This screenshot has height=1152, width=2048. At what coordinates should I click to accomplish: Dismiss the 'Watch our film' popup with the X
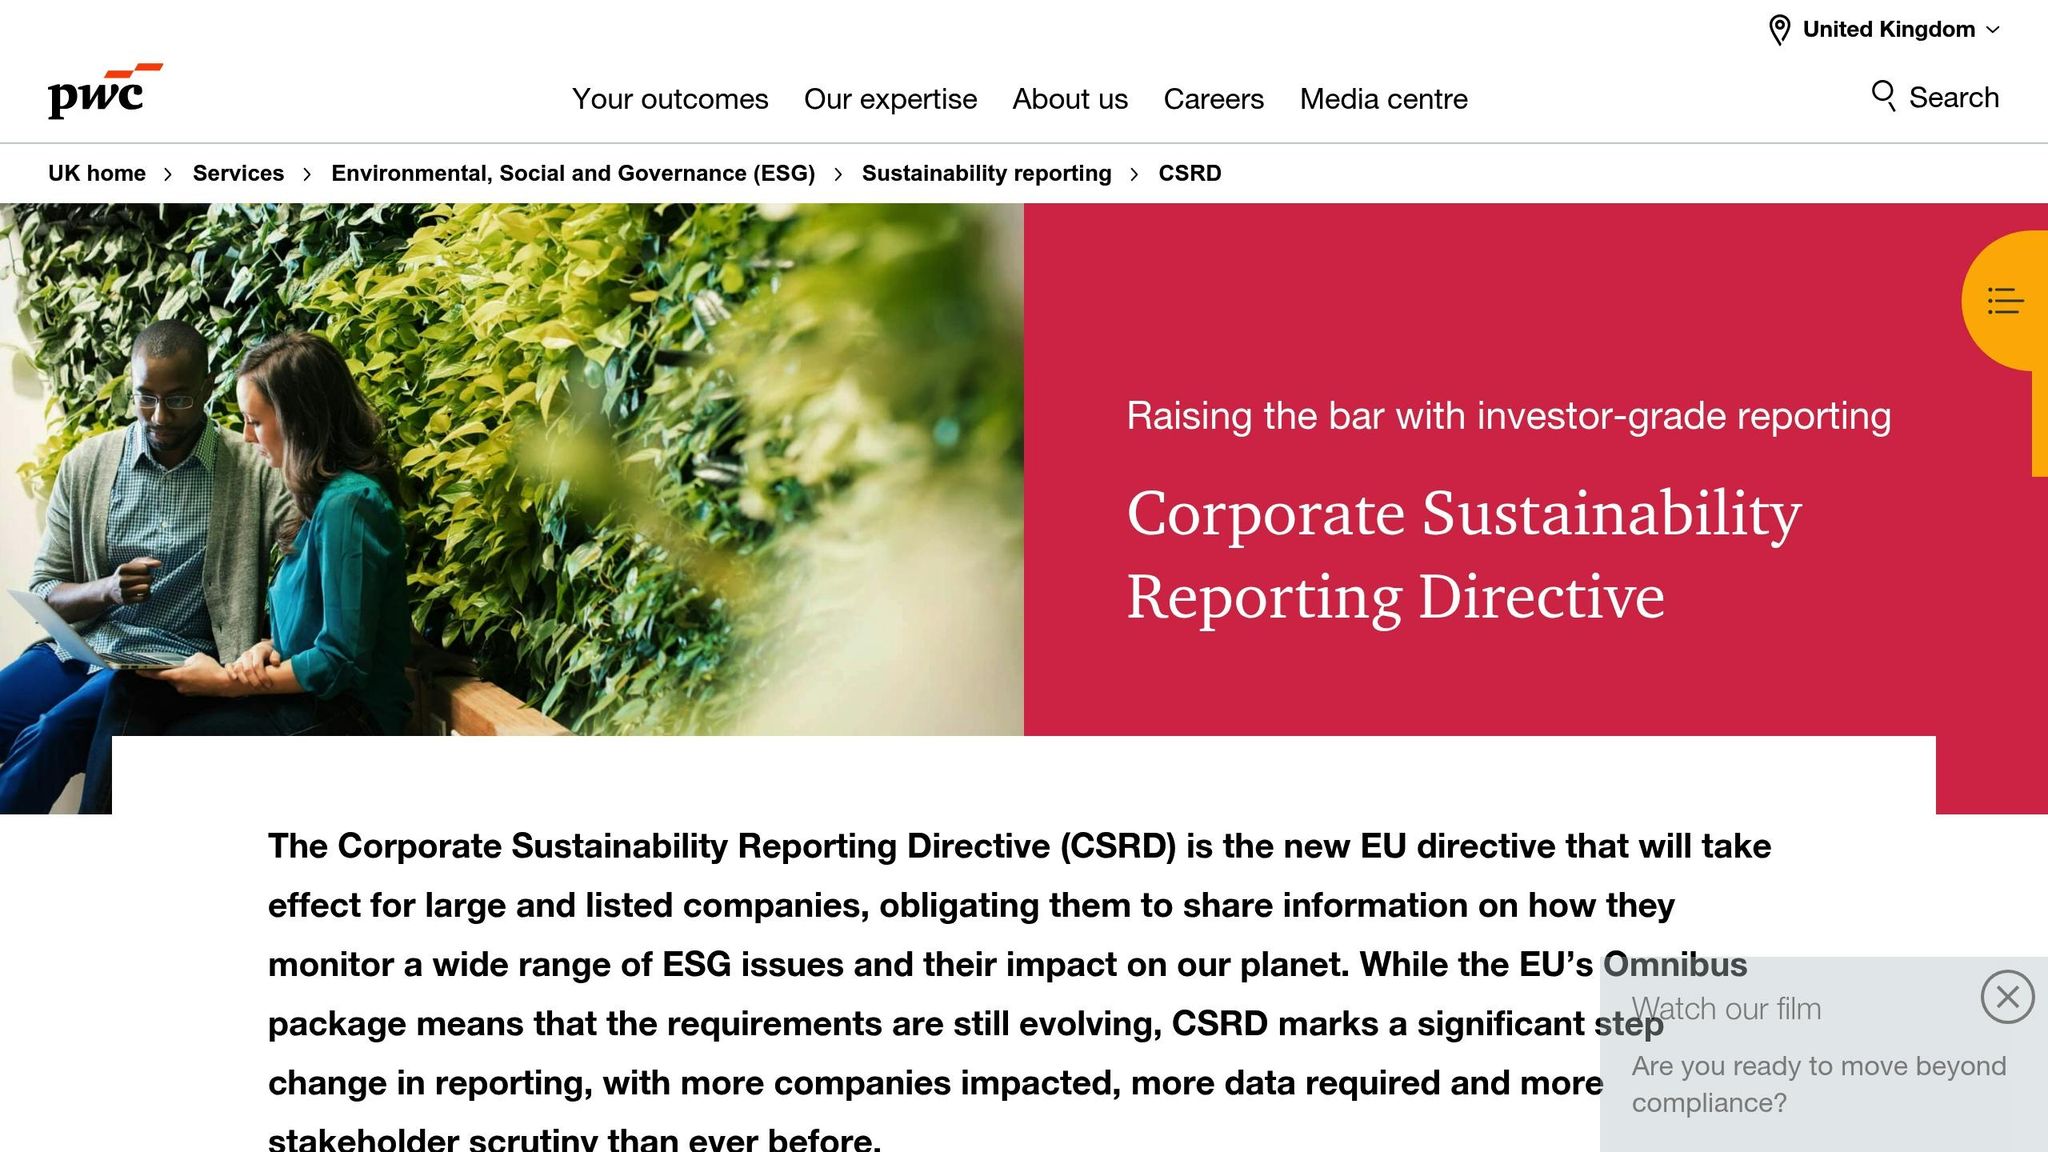2008,997
